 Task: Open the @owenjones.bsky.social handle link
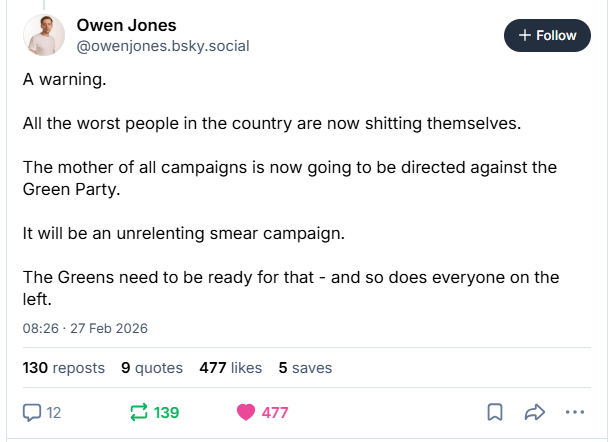163,46
